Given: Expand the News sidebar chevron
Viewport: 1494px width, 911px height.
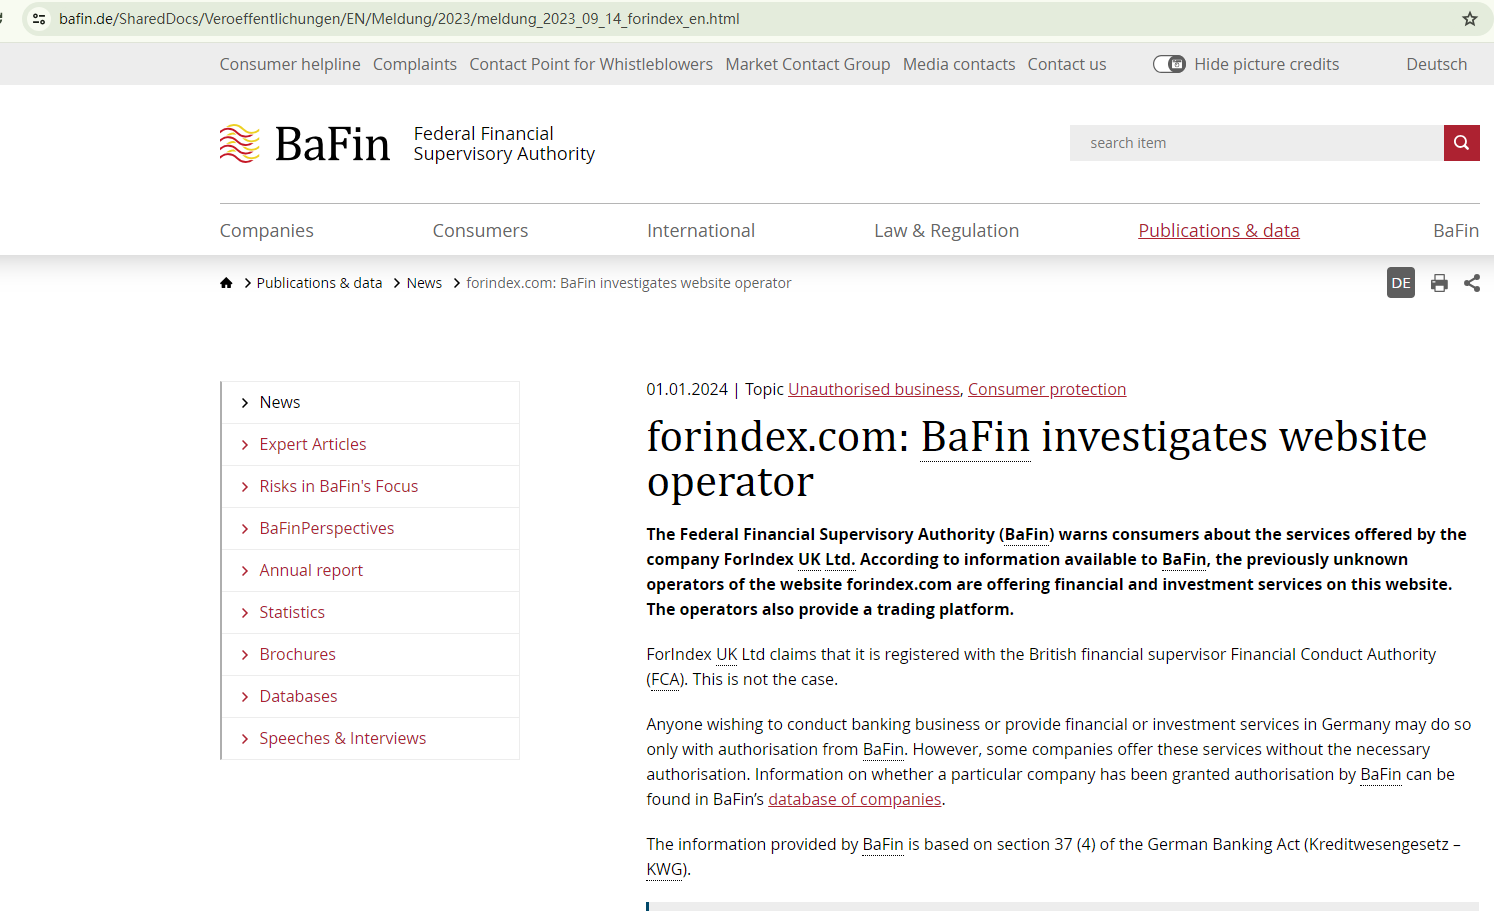Looking at the screenshot, I should click(244, 403).
